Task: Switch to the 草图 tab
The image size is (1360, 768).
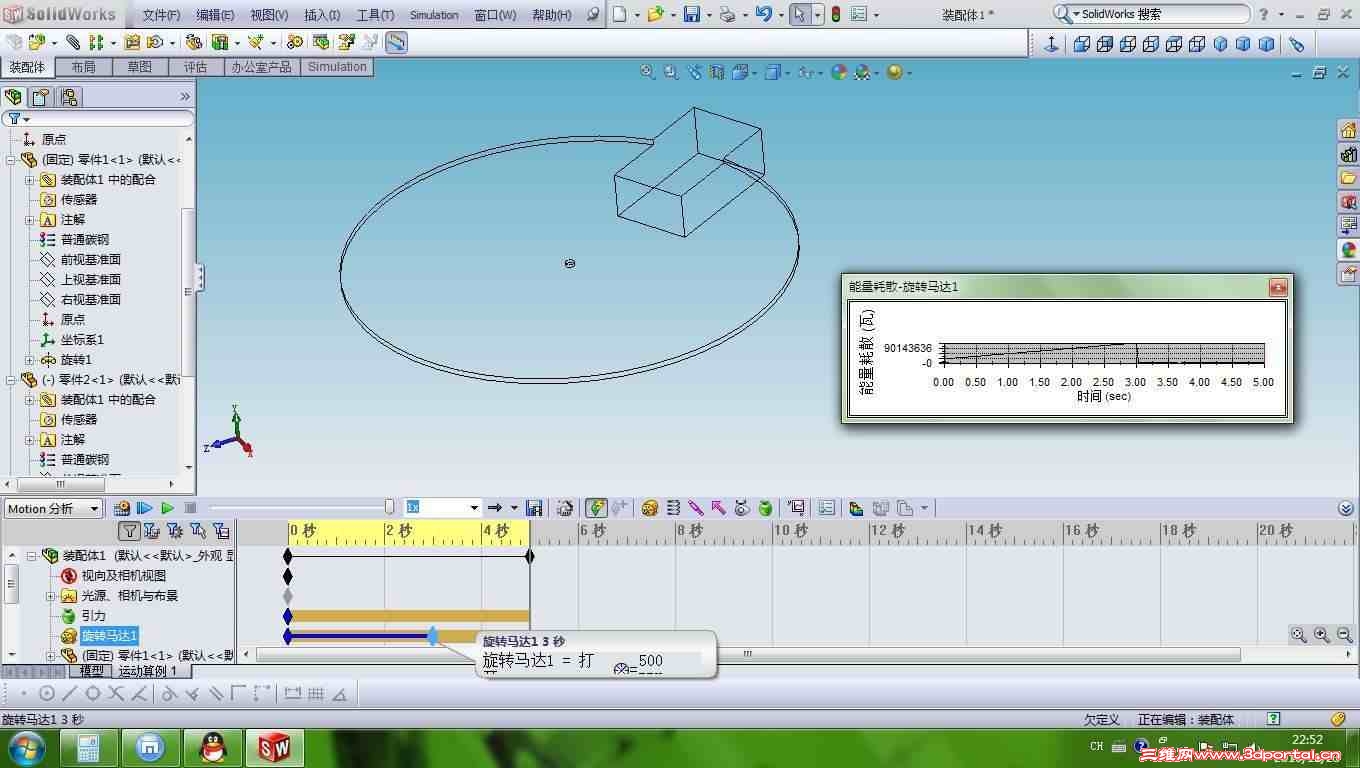Action: tap(140, 67)
